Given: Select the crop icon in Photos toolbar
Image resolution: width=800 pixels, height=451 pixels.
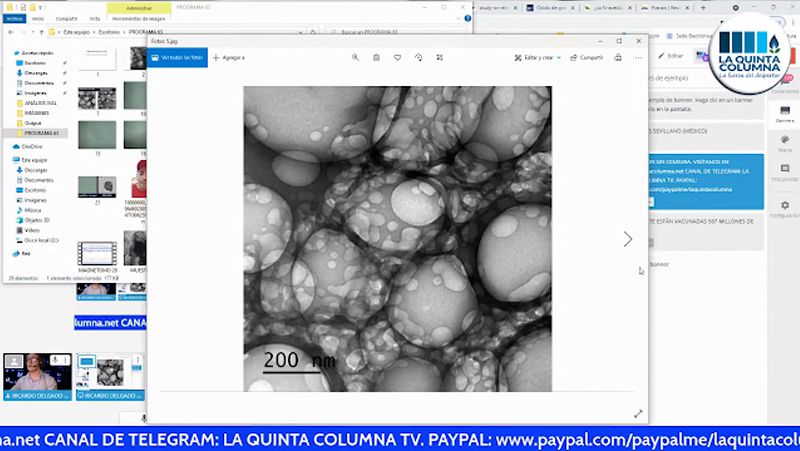Looking at the screenshot, I should click(439, 58).
